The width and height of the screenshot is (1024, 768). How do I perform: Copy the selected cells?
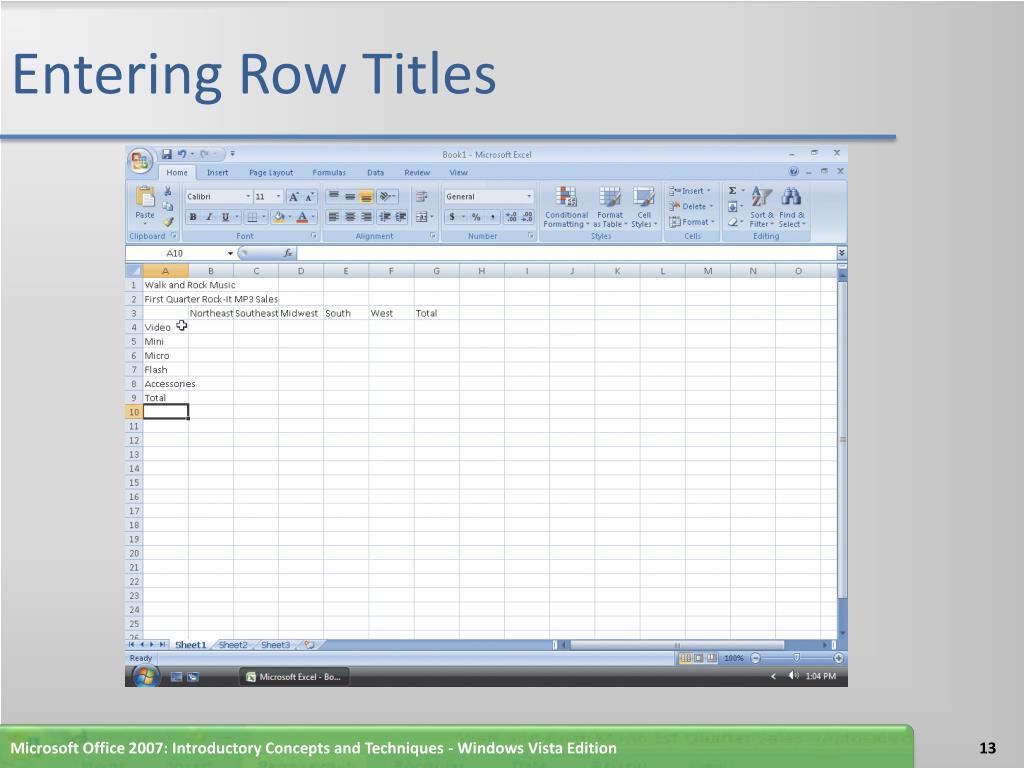[x=168, y=206]
